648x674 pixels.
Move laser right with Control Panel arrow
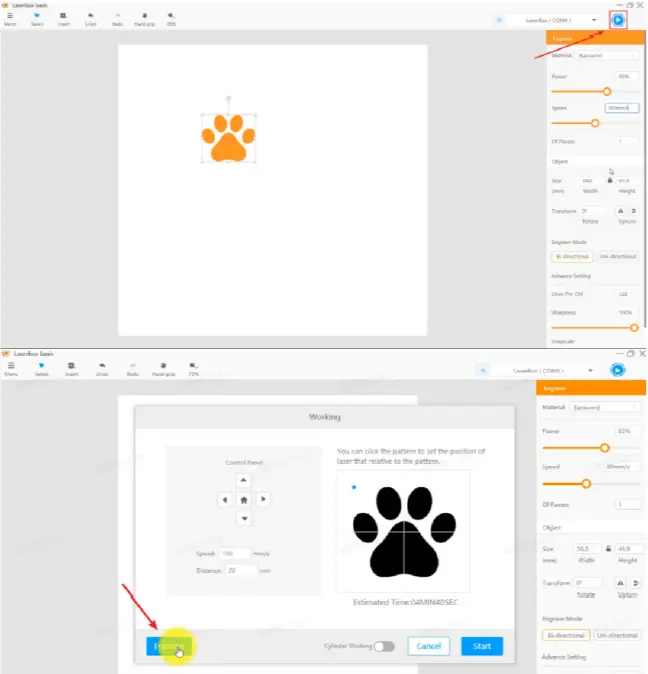(263, 499)
